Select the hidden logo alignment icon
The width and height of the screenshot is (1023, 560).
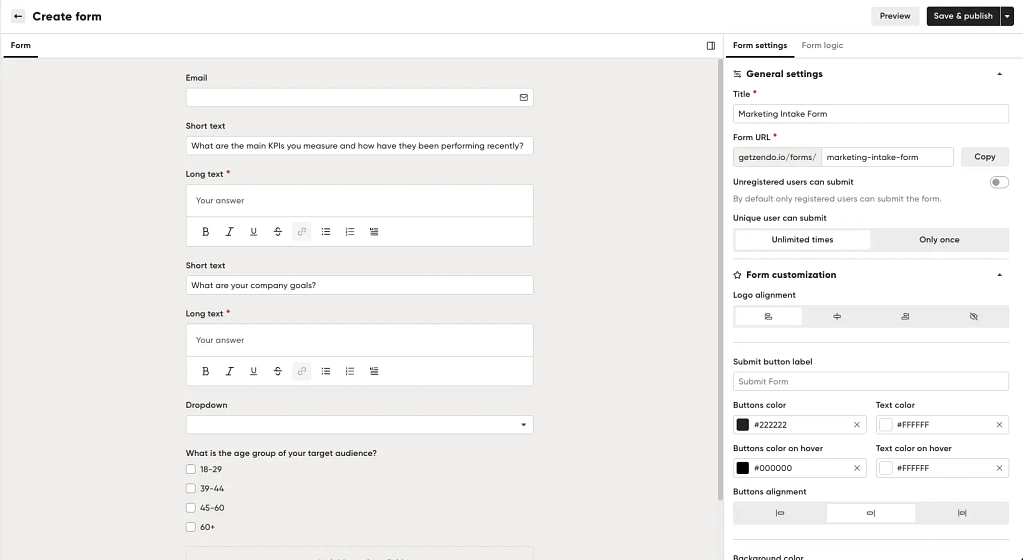coord(973,317)
